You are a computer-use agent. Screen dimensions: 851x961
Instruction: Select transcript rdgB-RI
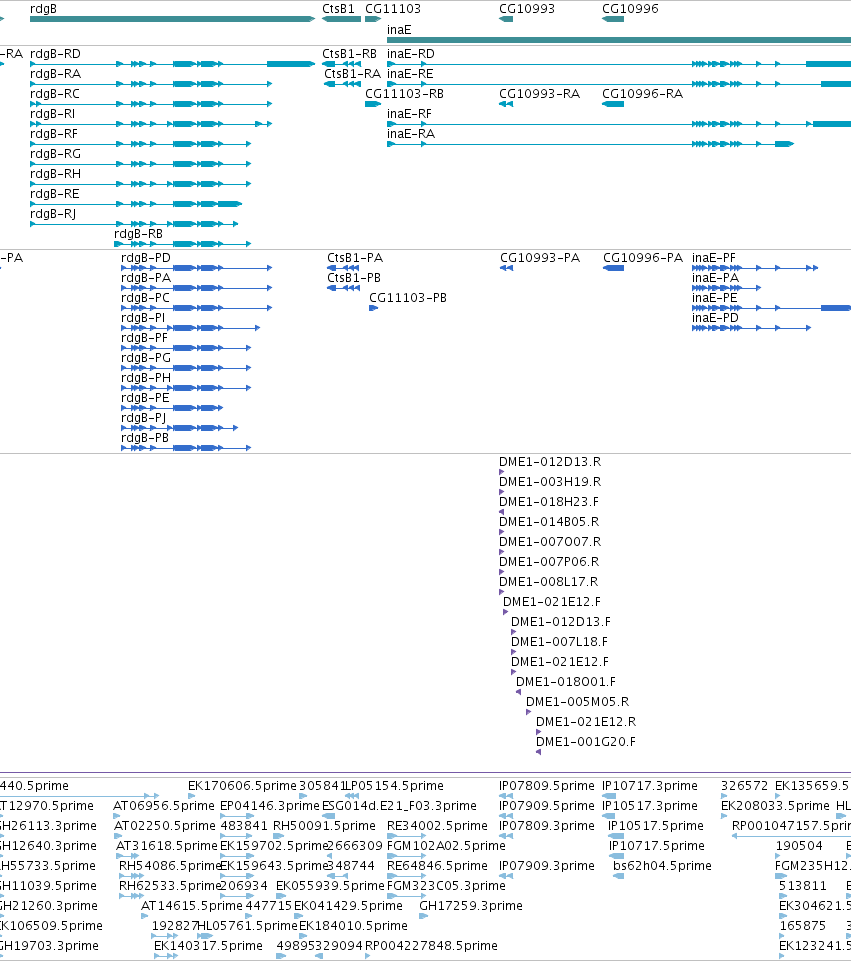click(53, 114)
